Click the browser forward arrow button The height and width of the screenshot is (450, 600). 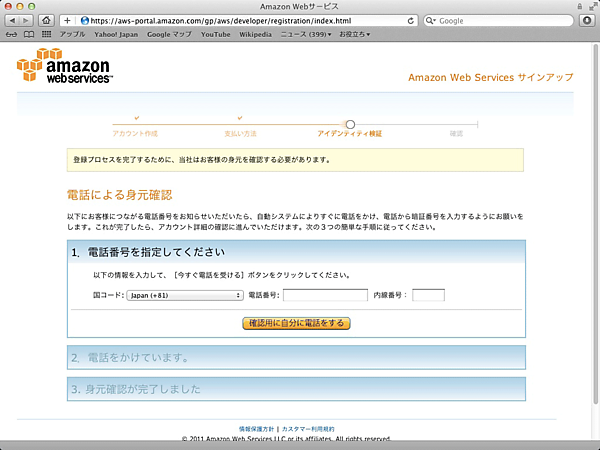coord(29,20)
